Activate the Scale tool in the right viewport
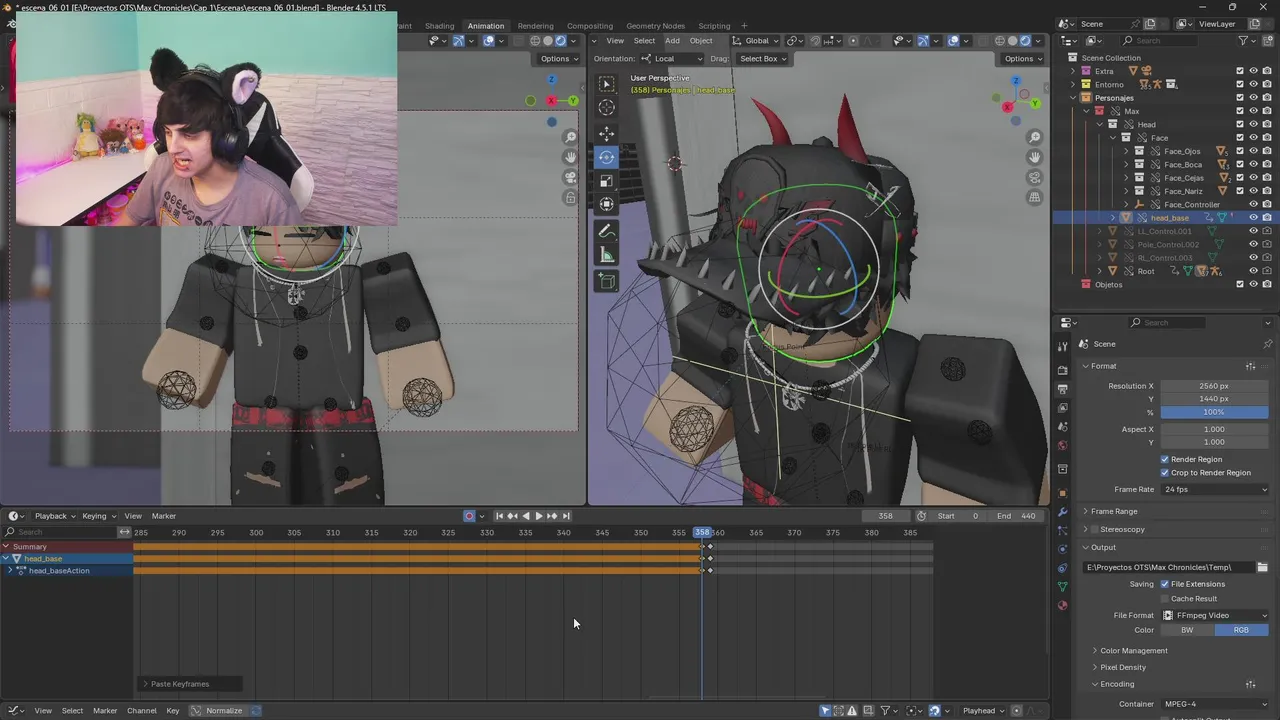 [x=606, y=181]
